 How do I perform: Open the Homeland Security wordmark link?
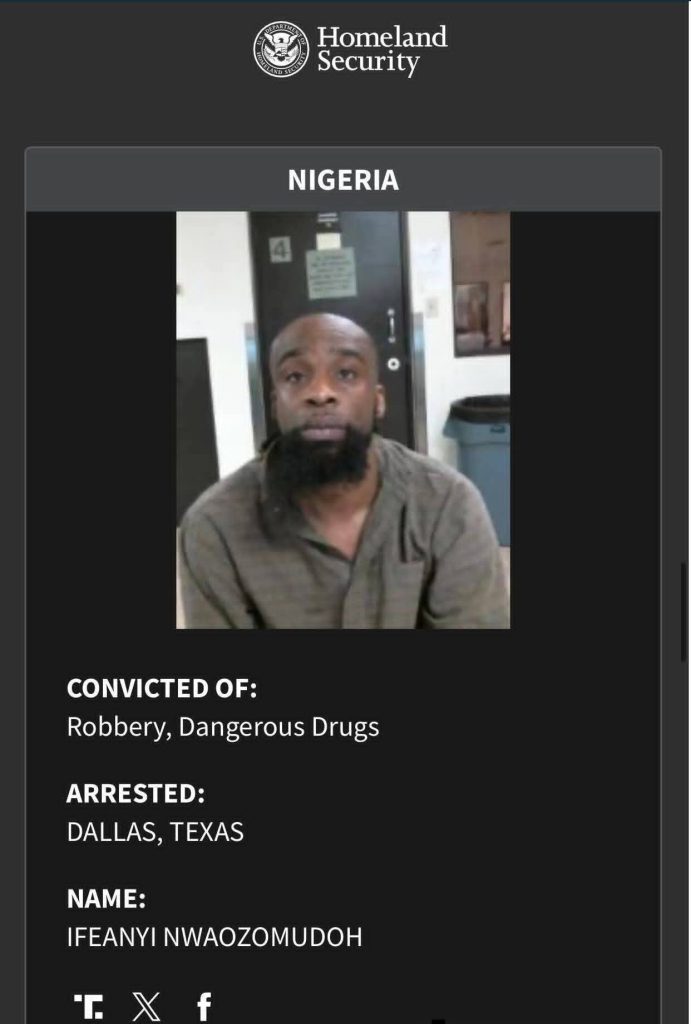click(382, 50)
